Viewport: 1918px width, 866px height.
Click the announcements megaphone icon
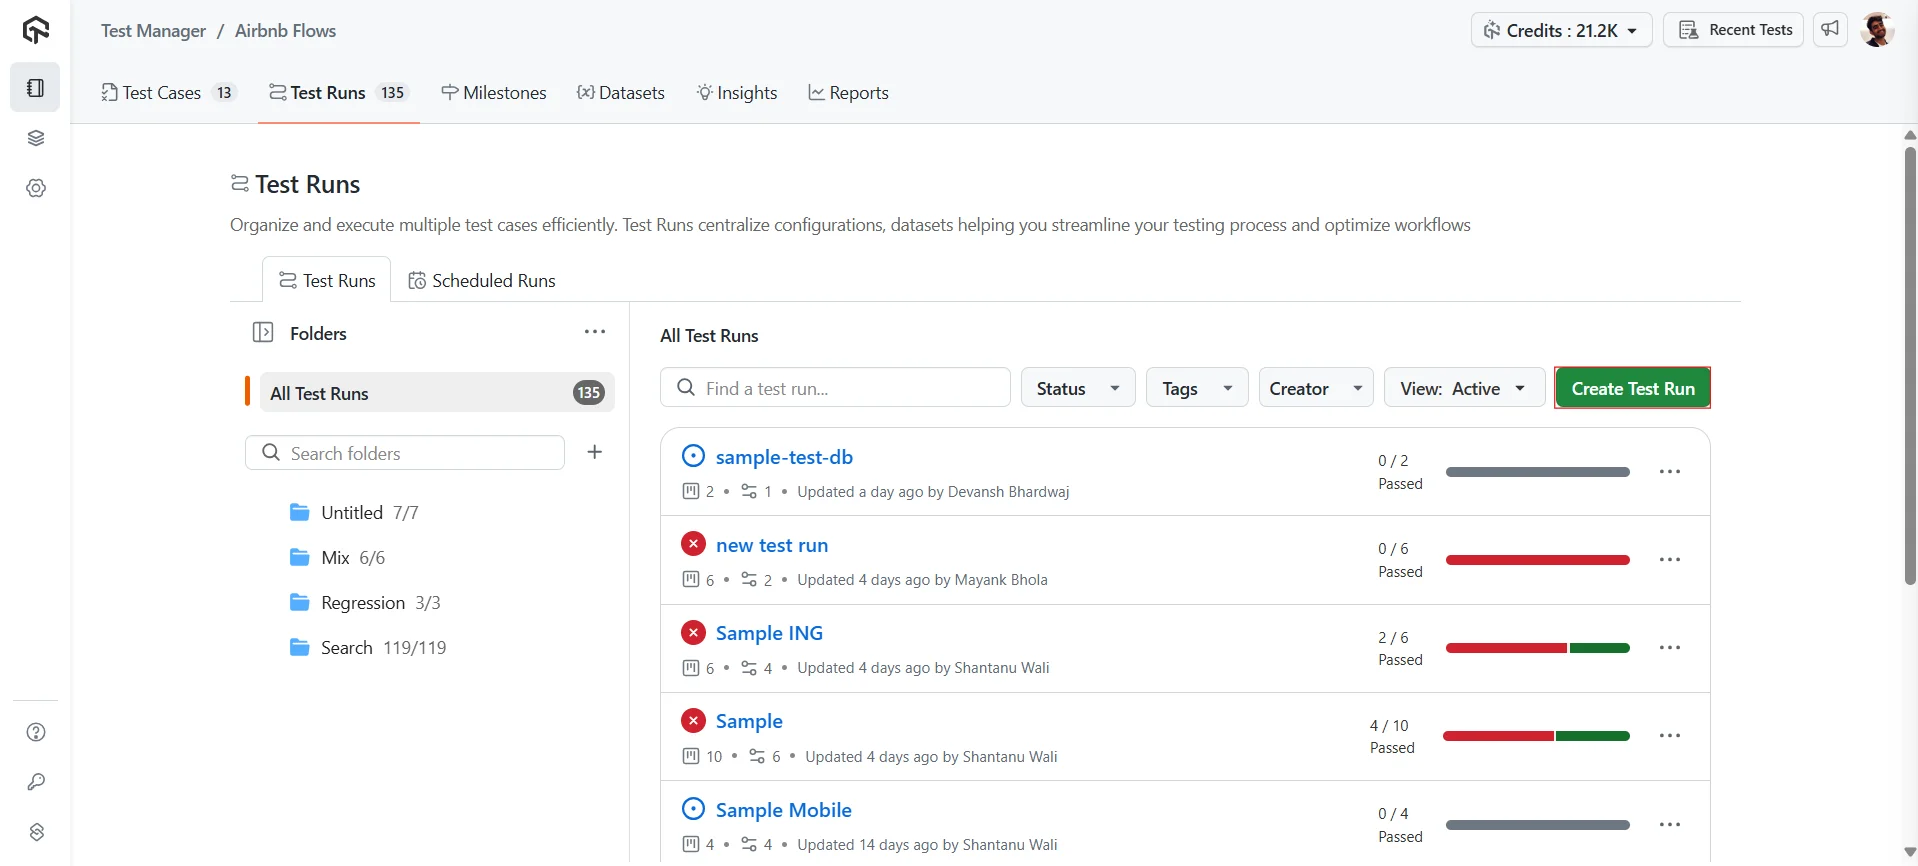click(x=1830, y=30)
